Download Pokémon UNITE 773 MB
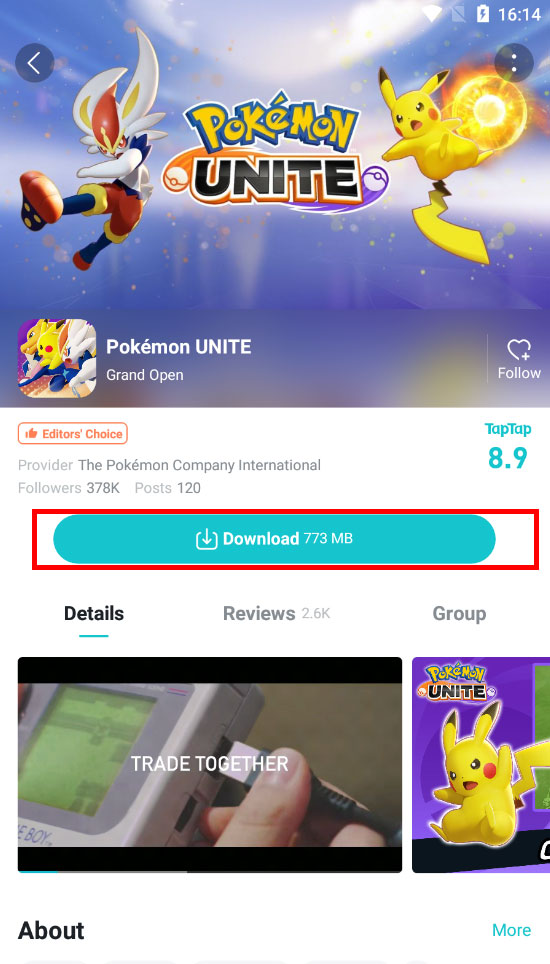Screen dimensions: 550x964 click(x=274, y=539)
